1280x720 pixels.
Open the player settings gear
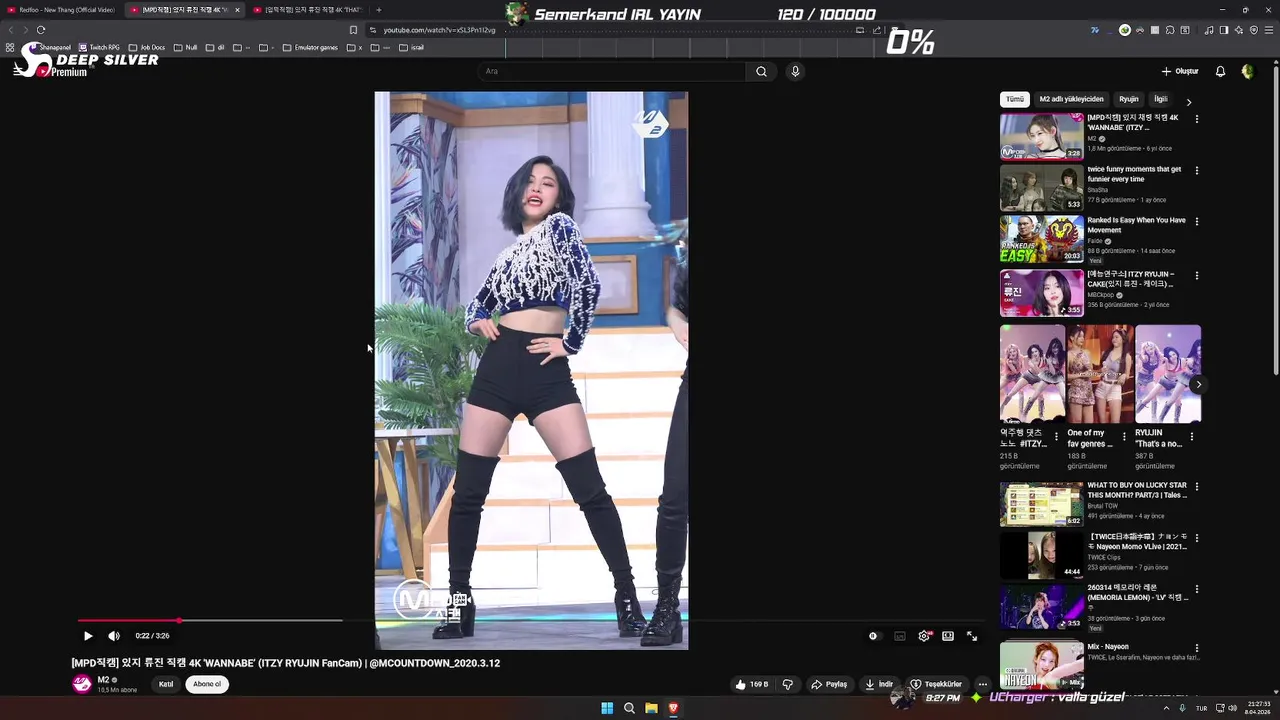click(924, 636)
